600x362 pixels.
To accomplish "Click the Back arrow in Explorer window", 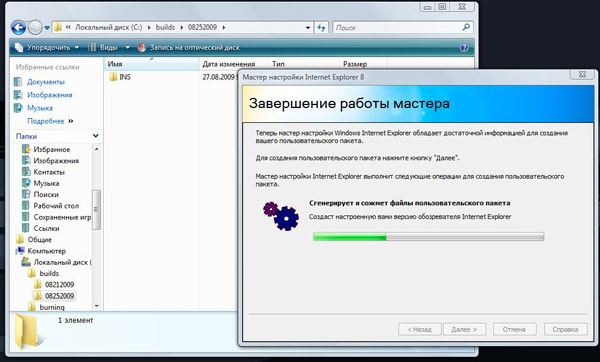I will click(x=18, y=28).
